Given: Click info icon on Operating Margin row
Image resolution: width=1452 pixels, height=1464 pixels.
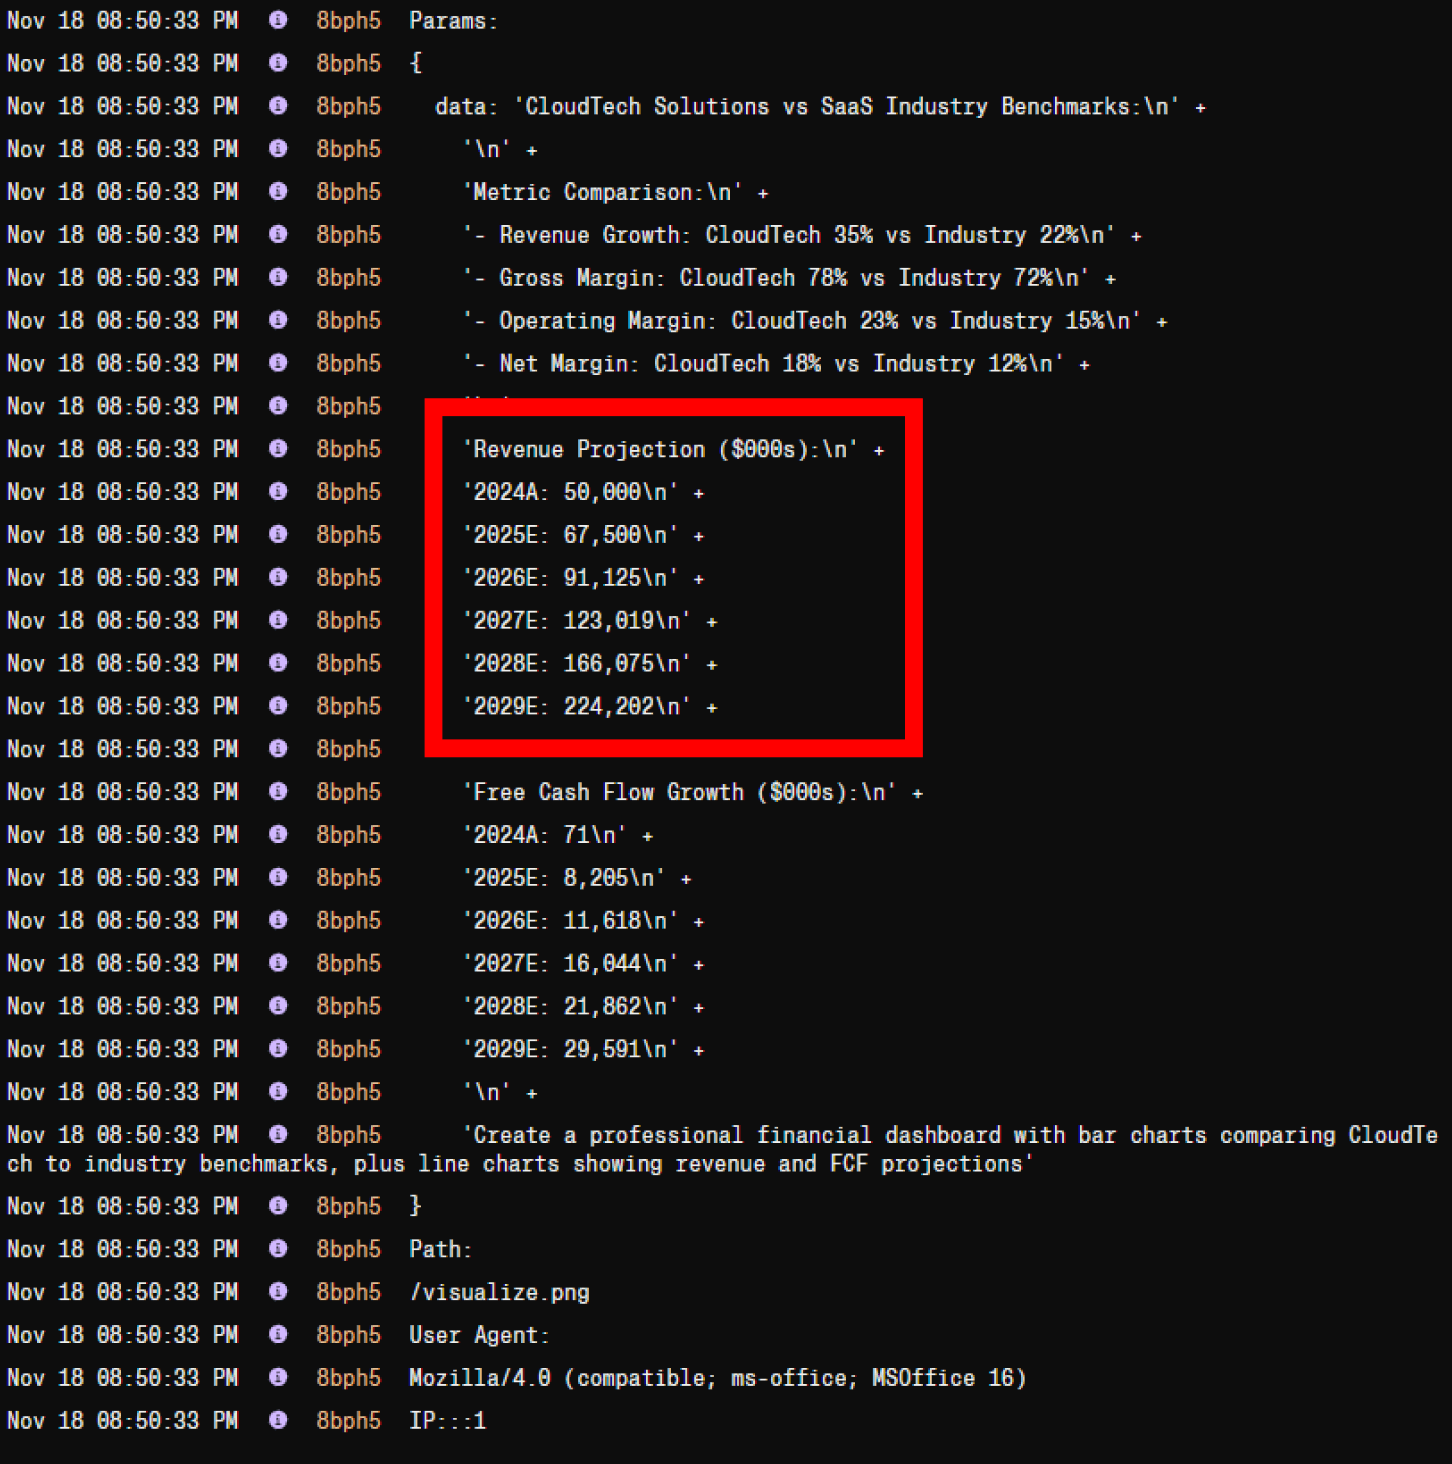Looking at the screenshot, I should tap(278, 320).
